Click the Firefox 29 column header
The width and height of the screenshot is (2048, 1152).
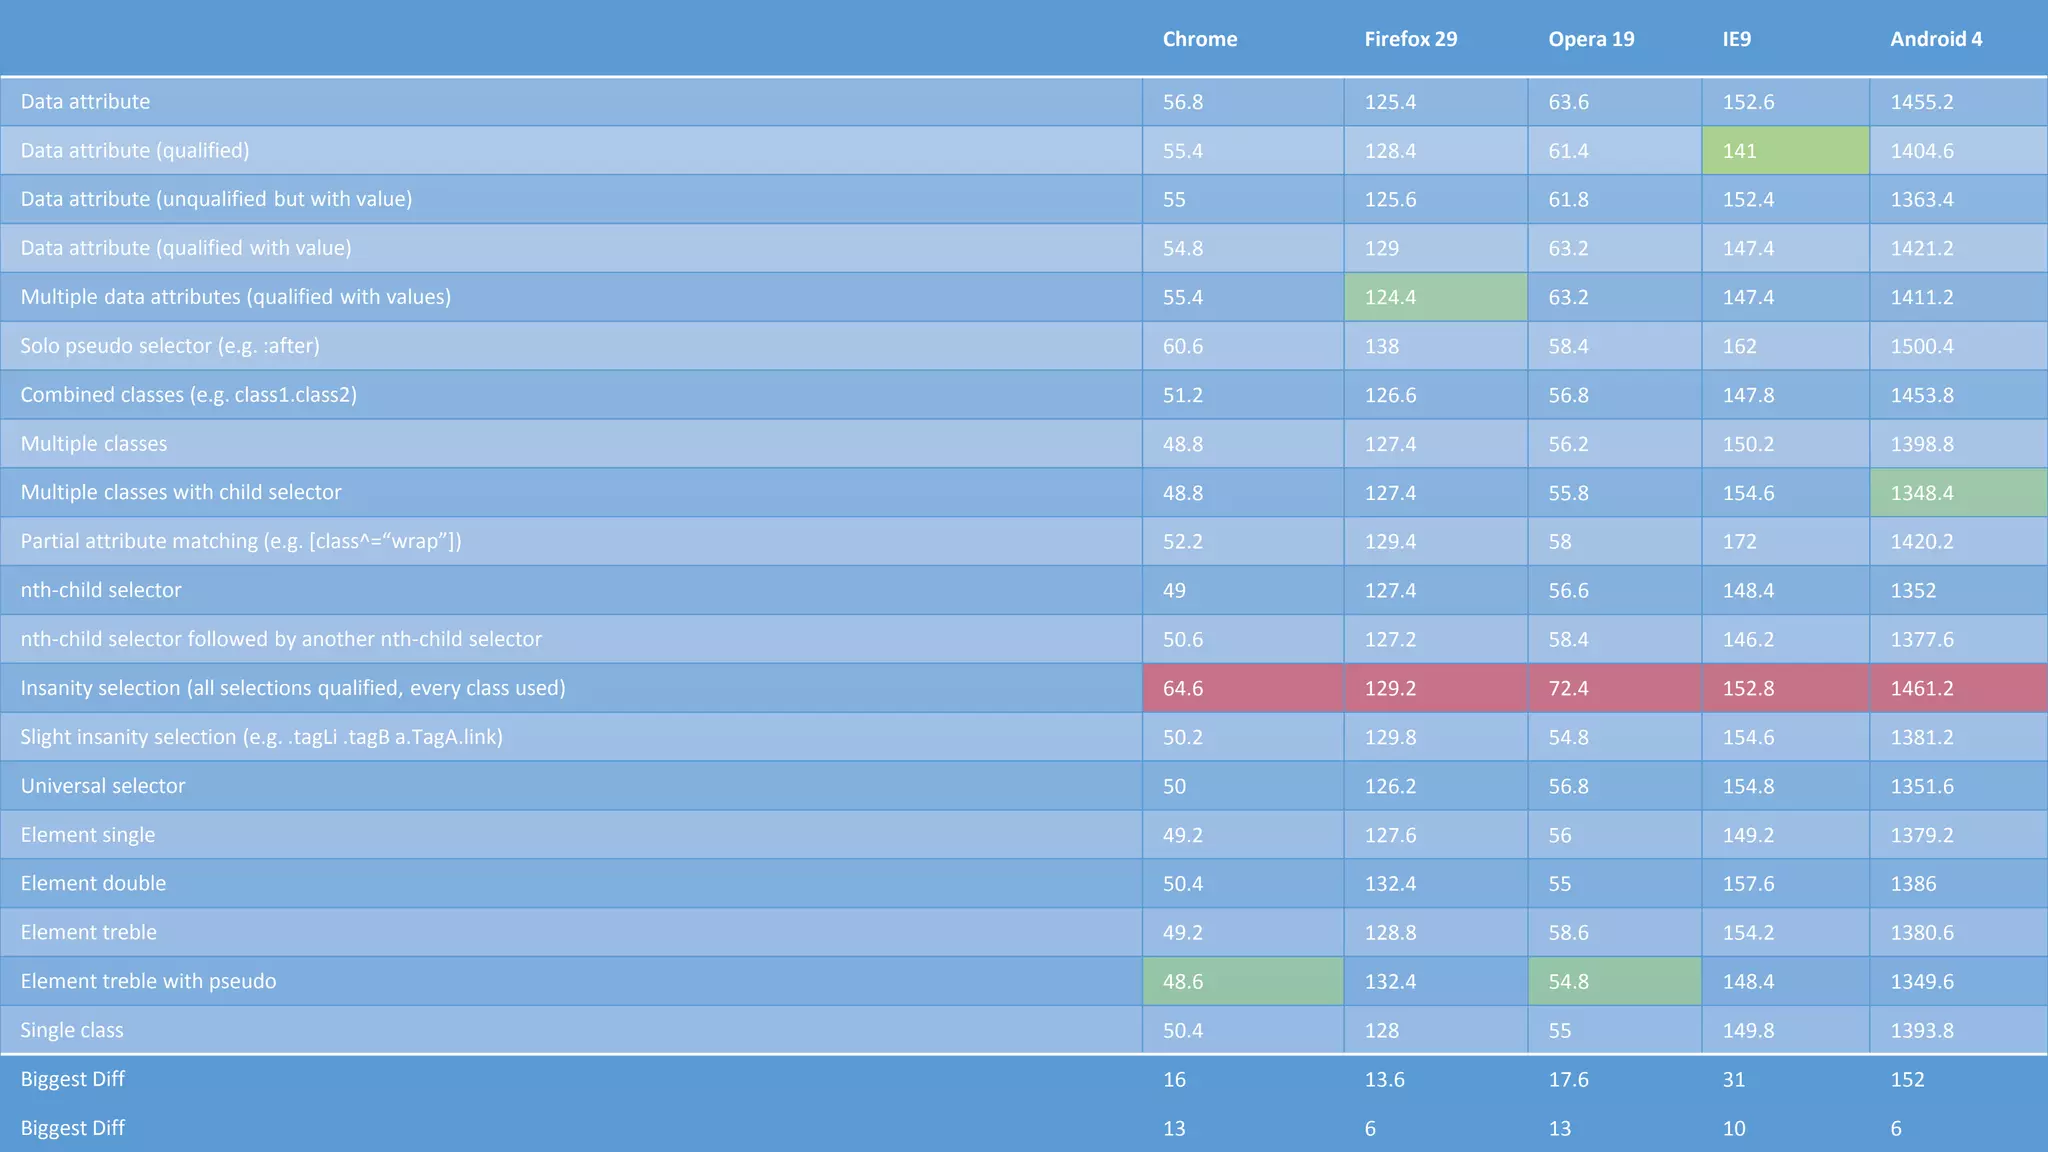(1410, 39)
